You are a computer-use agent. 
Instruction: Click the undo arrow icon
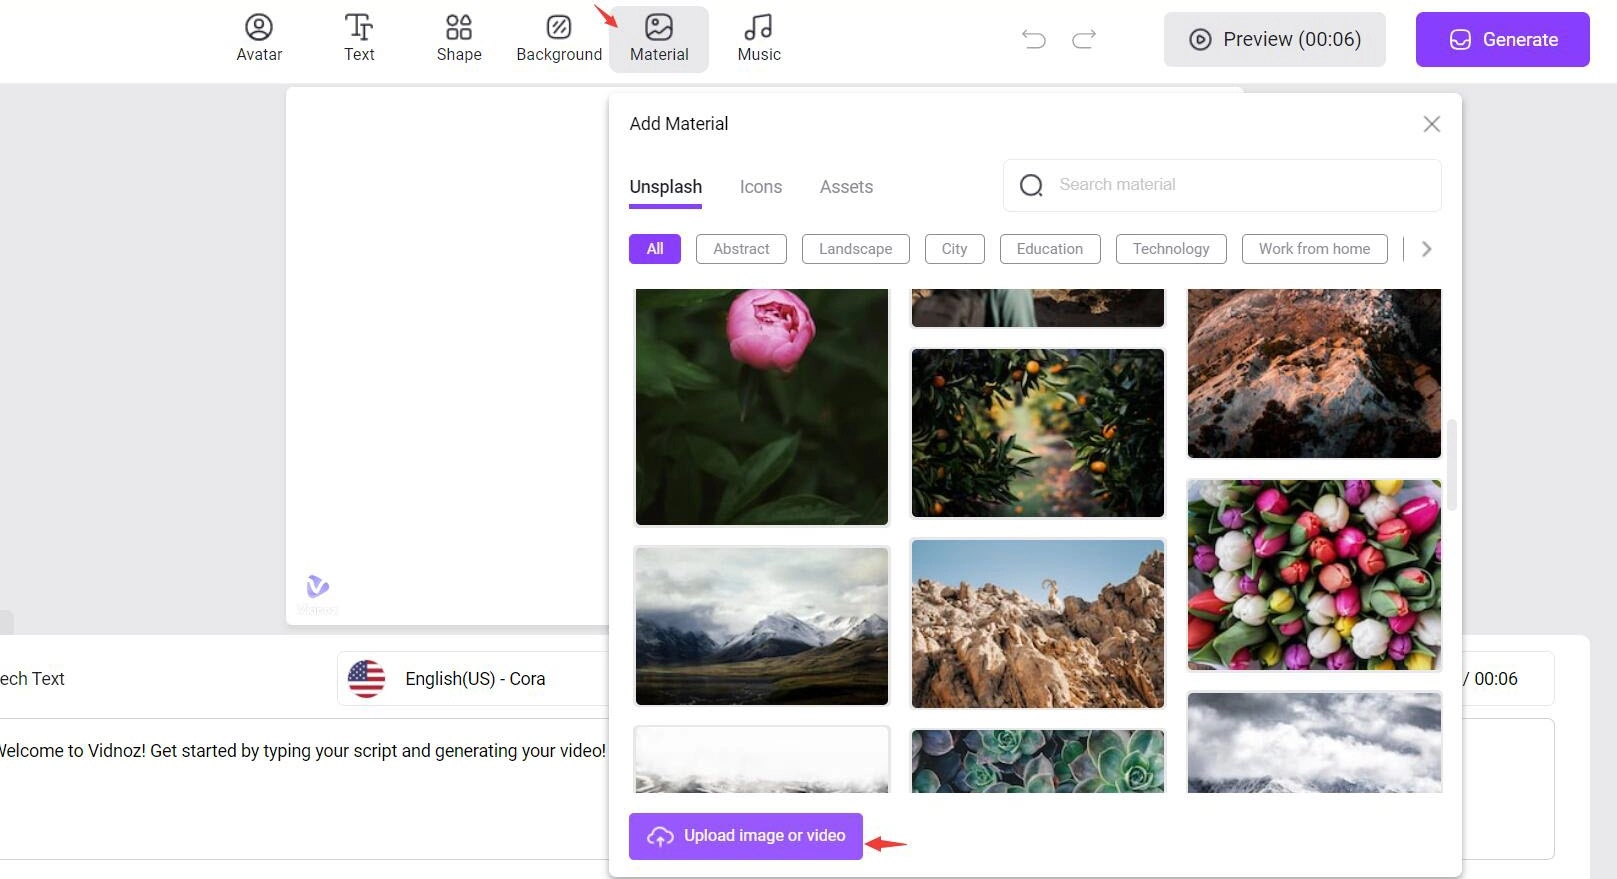[x=1034, y=39]
